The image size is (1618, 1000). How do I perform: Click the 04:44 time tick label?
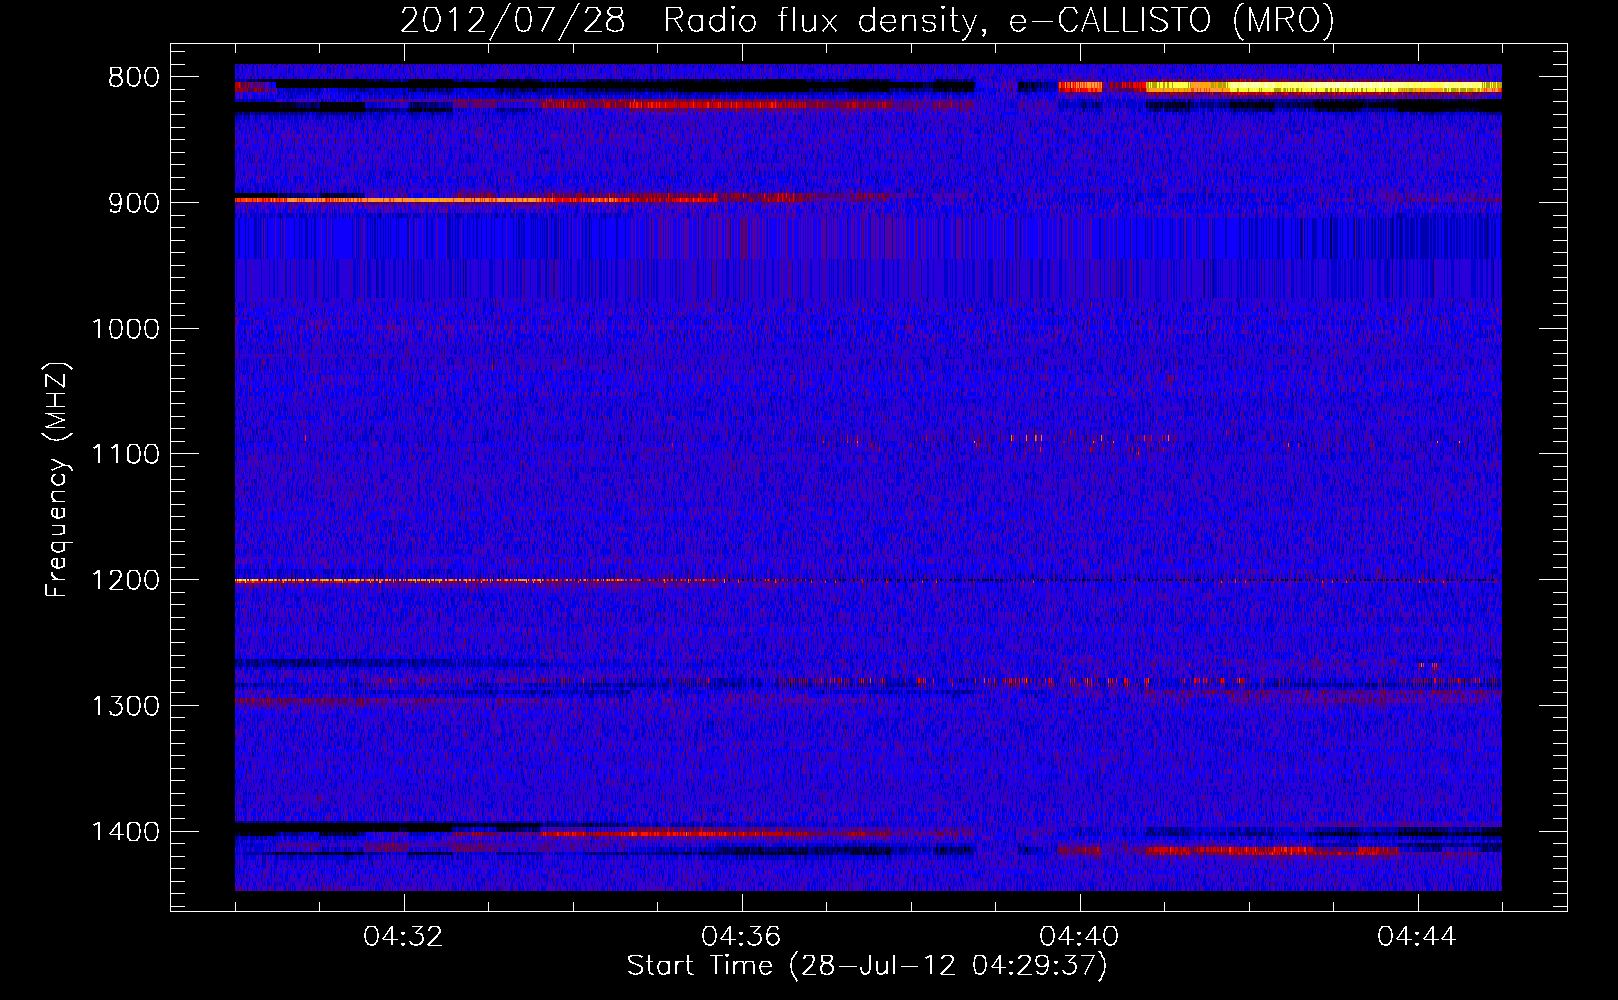click(1417, 937)
